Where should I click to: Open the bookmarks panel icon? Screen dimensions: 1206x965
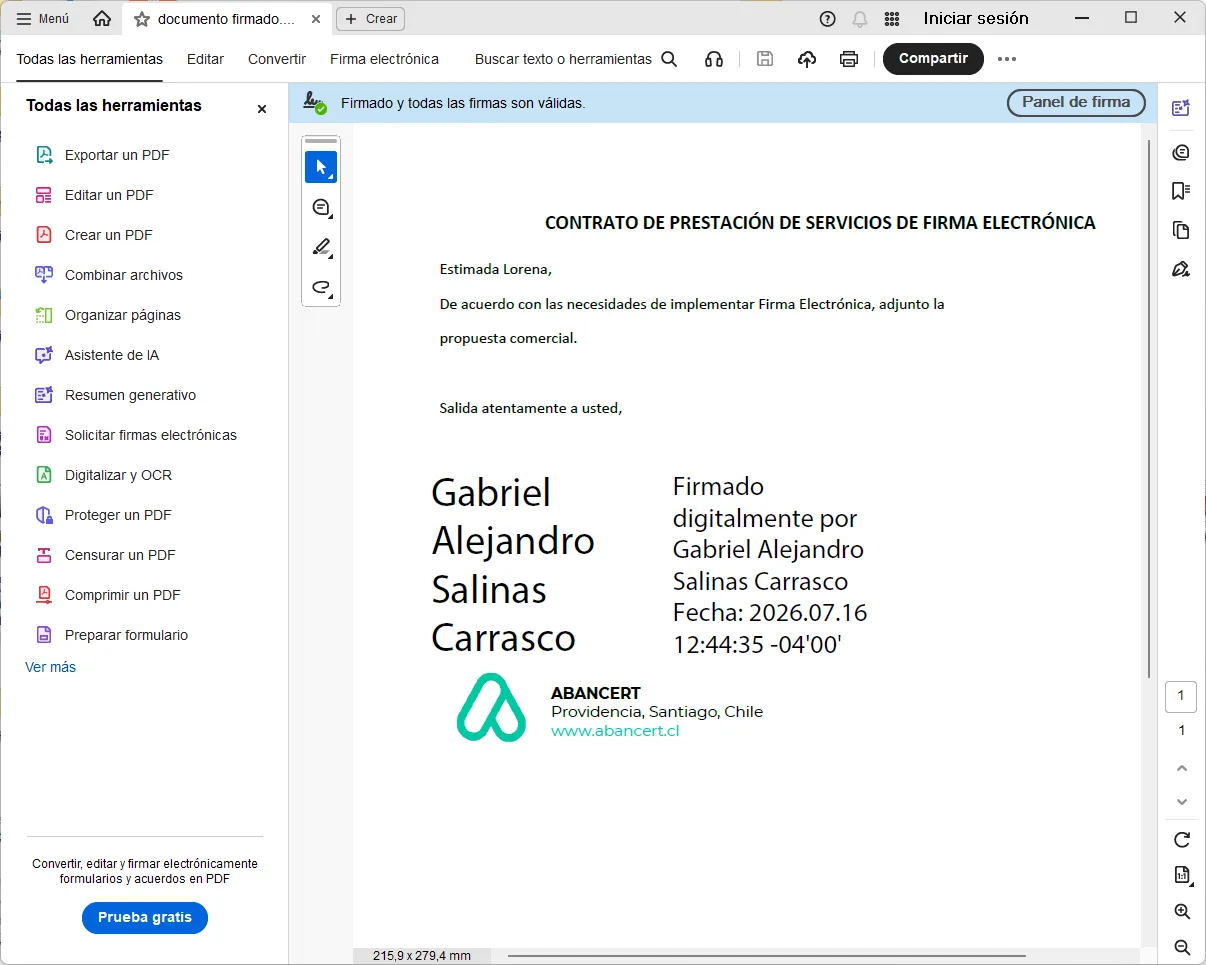[1181, 191]
